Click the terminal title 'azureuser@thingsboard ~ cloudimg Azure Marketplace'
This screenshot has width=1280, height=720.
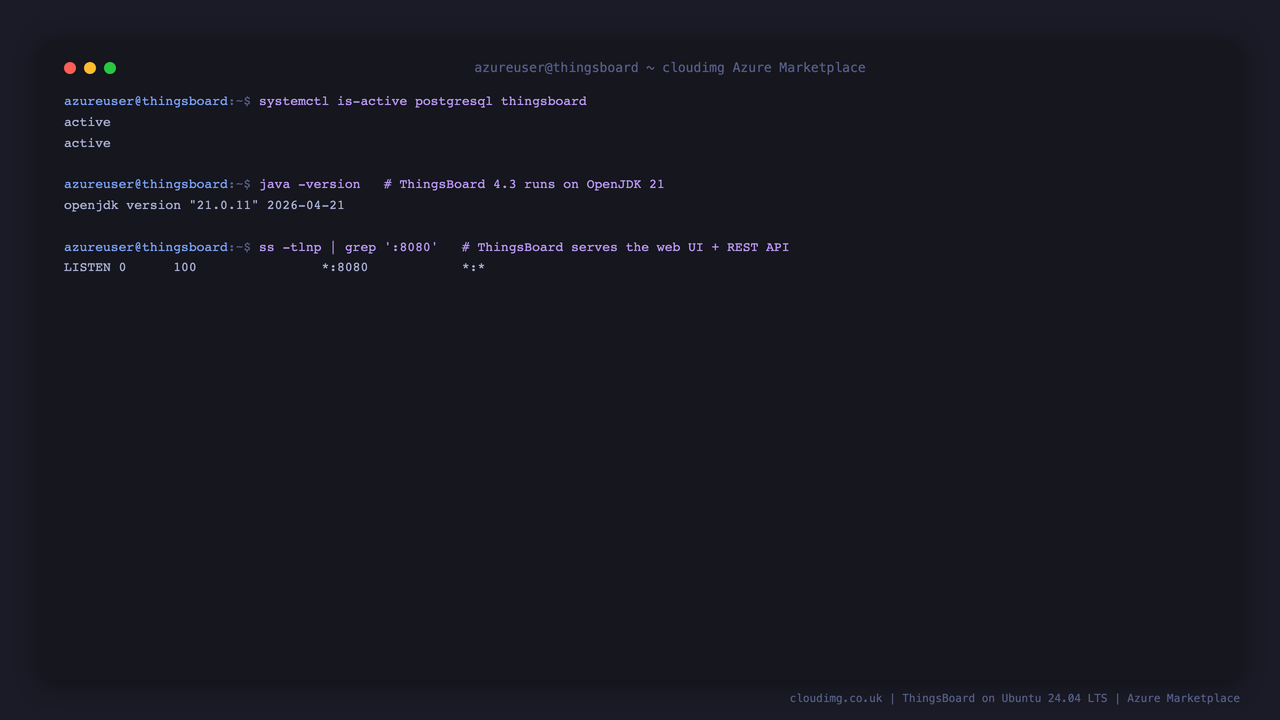point(670,68)
